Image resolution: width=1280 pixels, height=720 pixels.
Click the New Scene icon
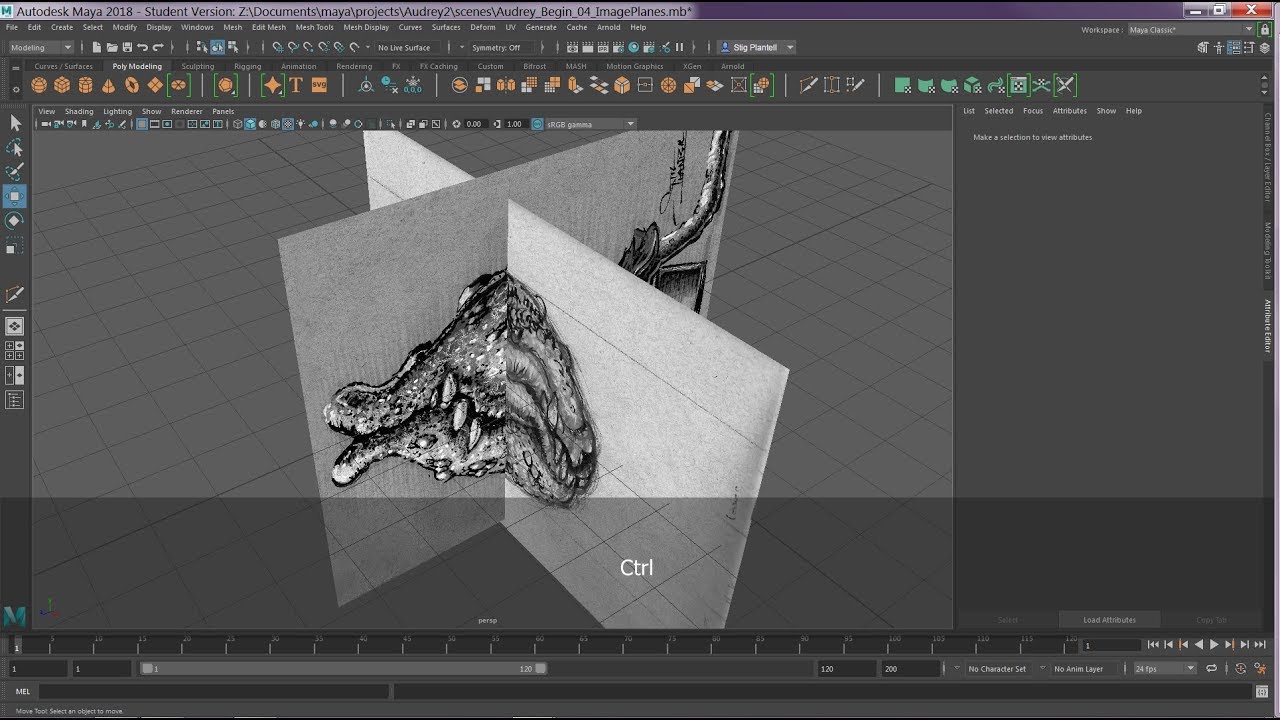(97, 47)
